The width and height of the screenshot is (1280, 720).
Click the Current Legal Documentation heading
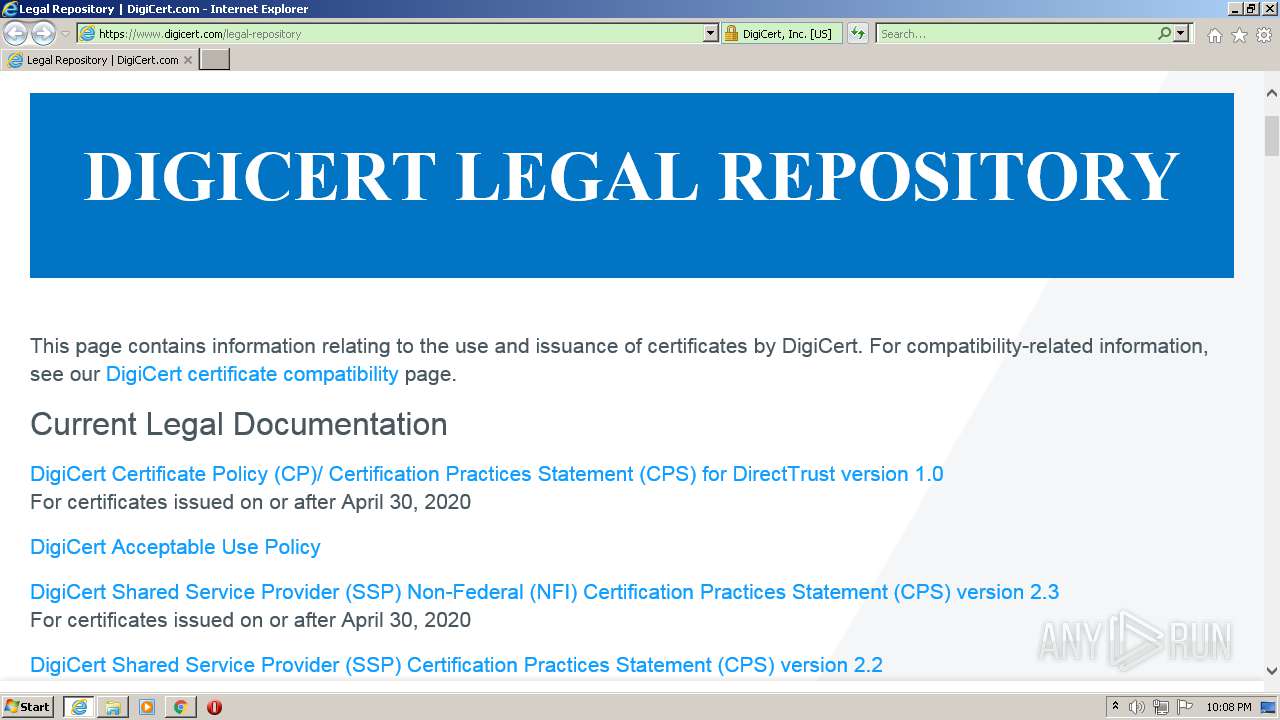tap(239, 424)
